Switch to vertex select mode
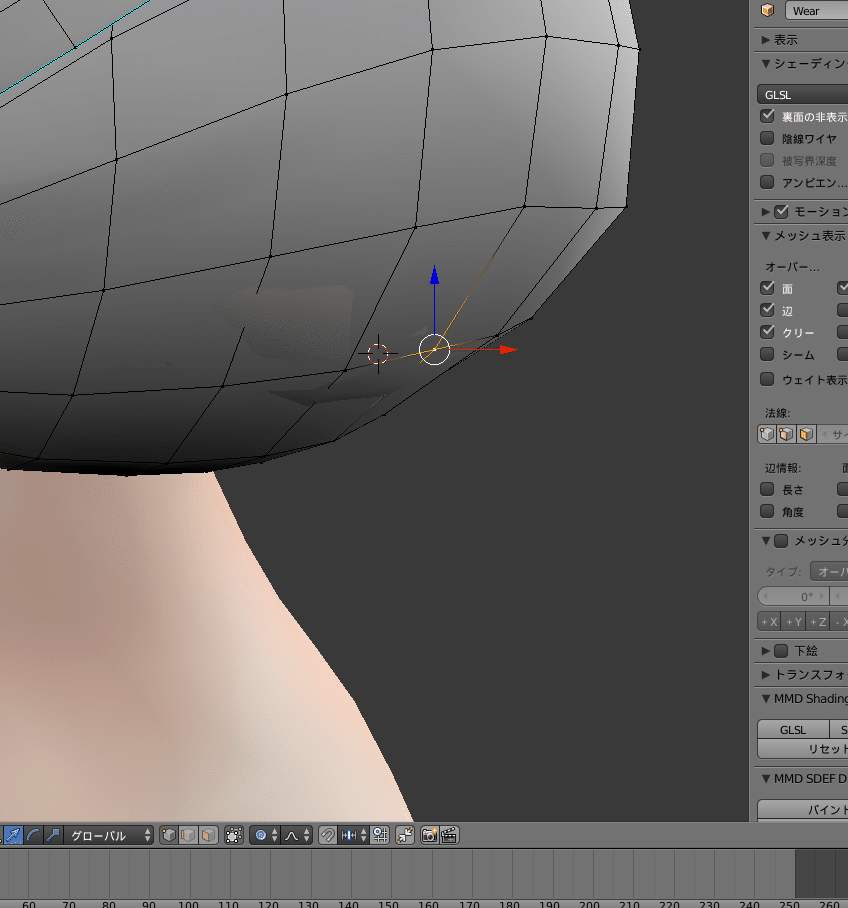 click(x=169, y=835)
